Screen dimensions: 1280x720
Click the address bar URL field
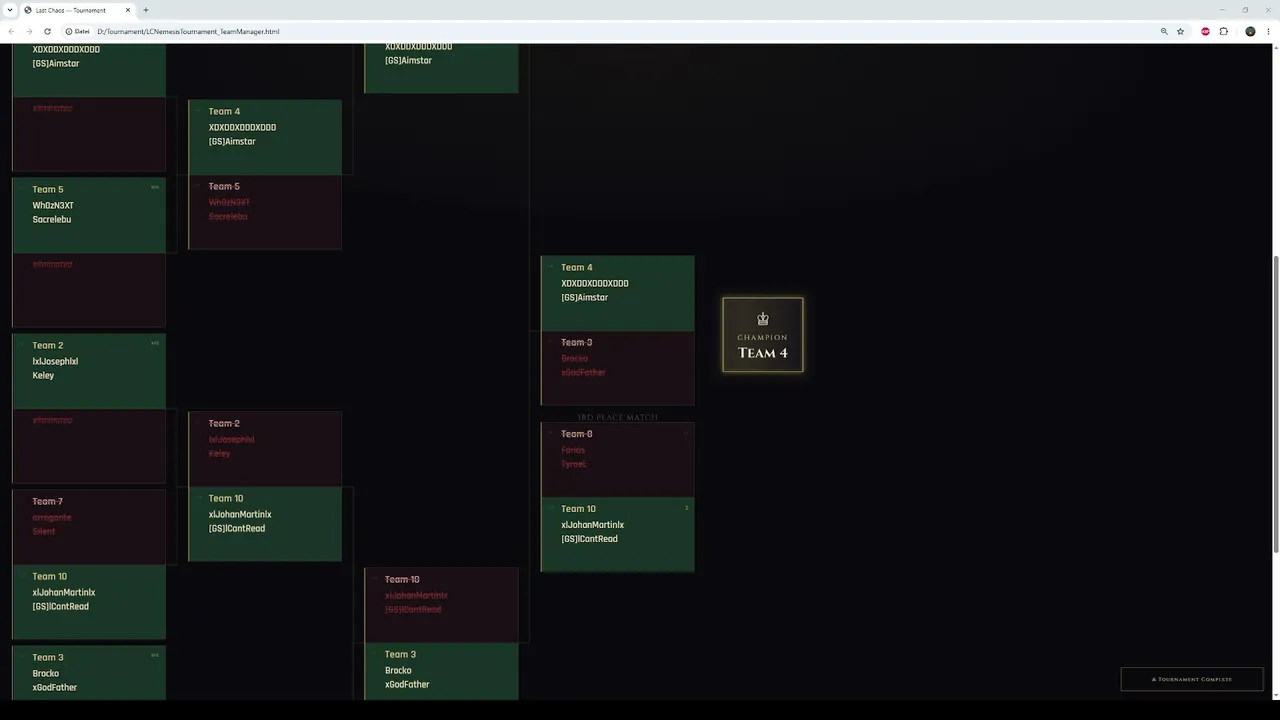pos(620,31)
